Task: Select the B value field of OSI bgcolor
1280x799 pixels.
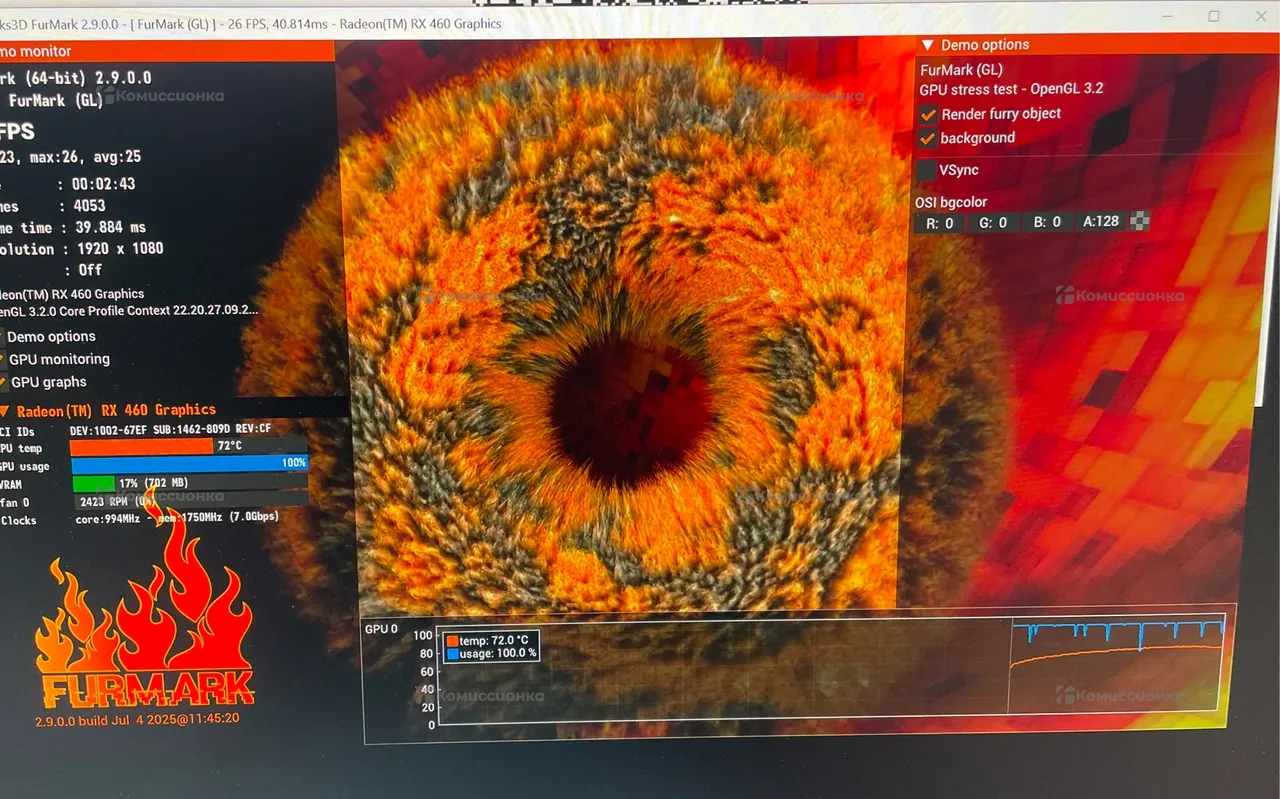Action: 1047,222
